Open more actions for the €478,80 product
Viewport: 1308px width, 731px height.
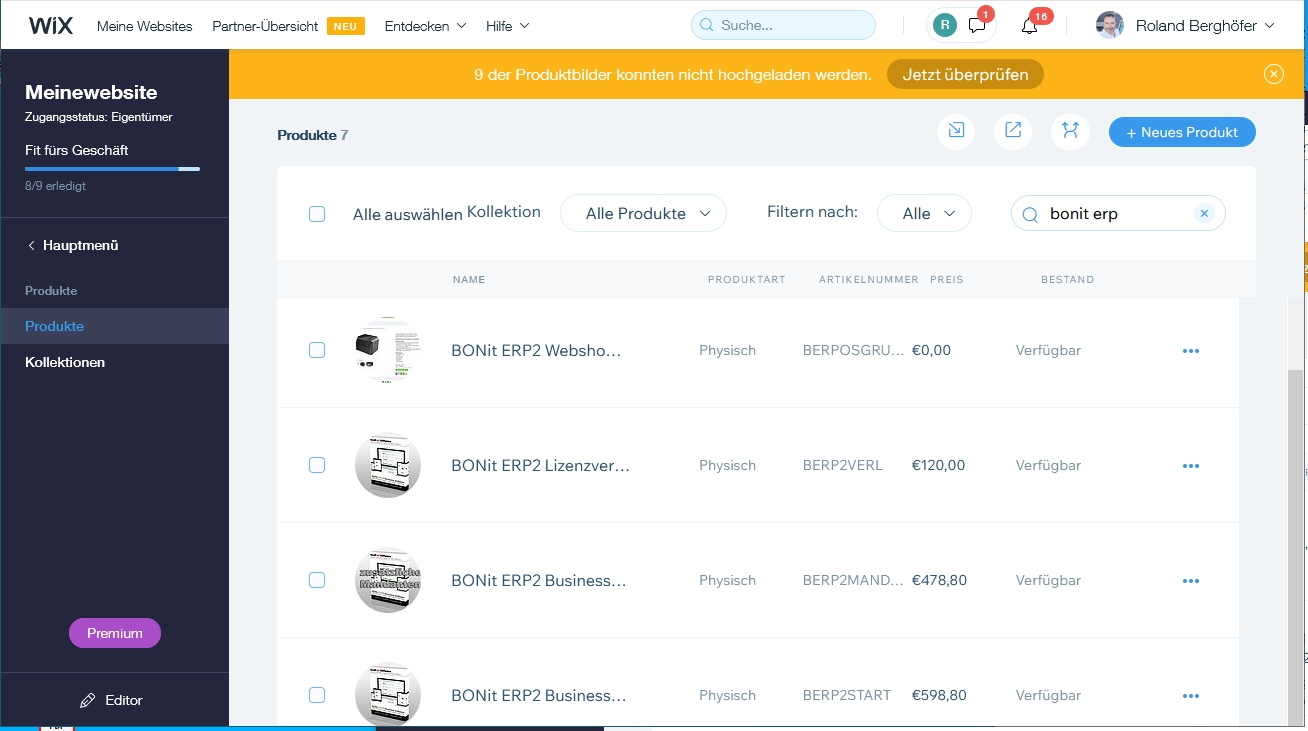(x=1190, y=581)
